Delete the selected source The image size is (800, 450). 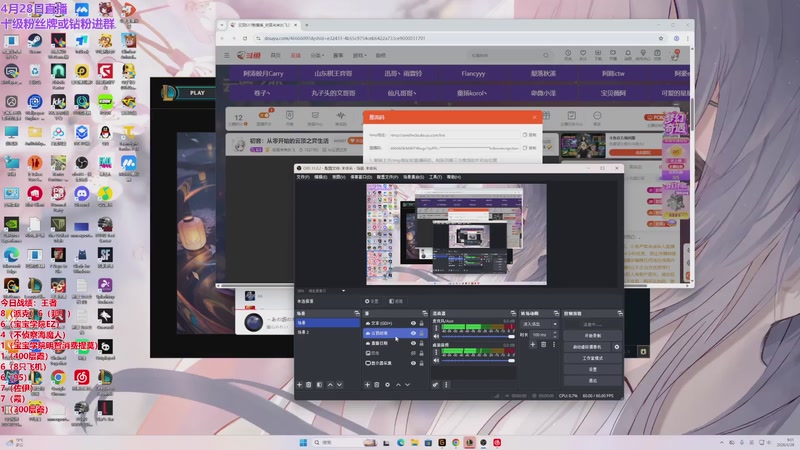[x=377, y=385]
